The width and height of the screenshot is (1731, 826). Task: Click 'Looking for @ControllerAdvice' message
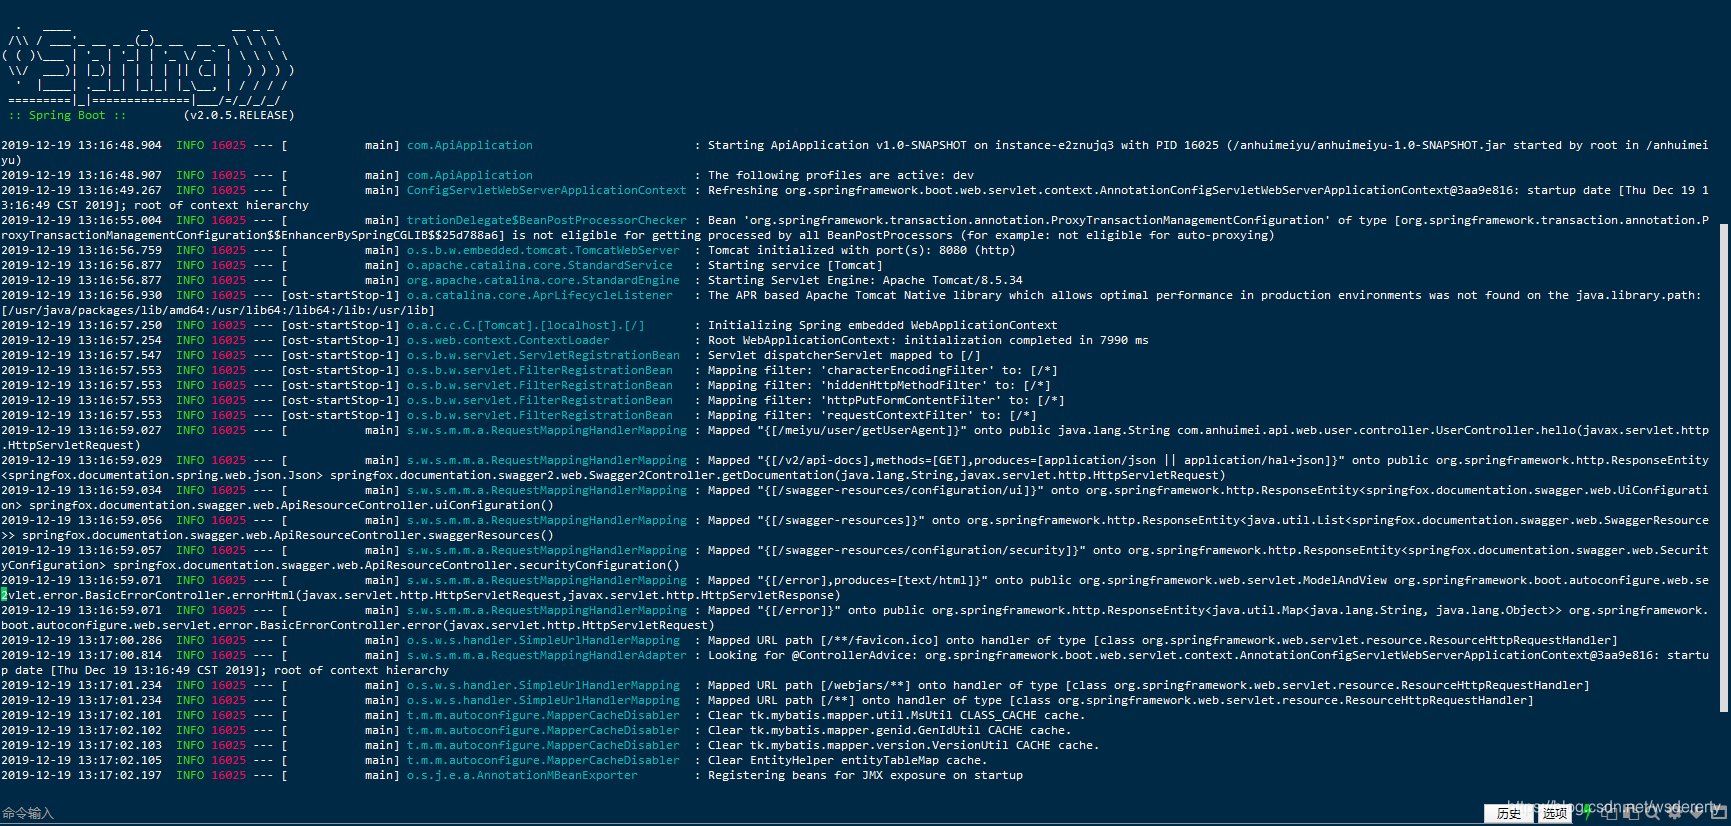coord(1208,655)
